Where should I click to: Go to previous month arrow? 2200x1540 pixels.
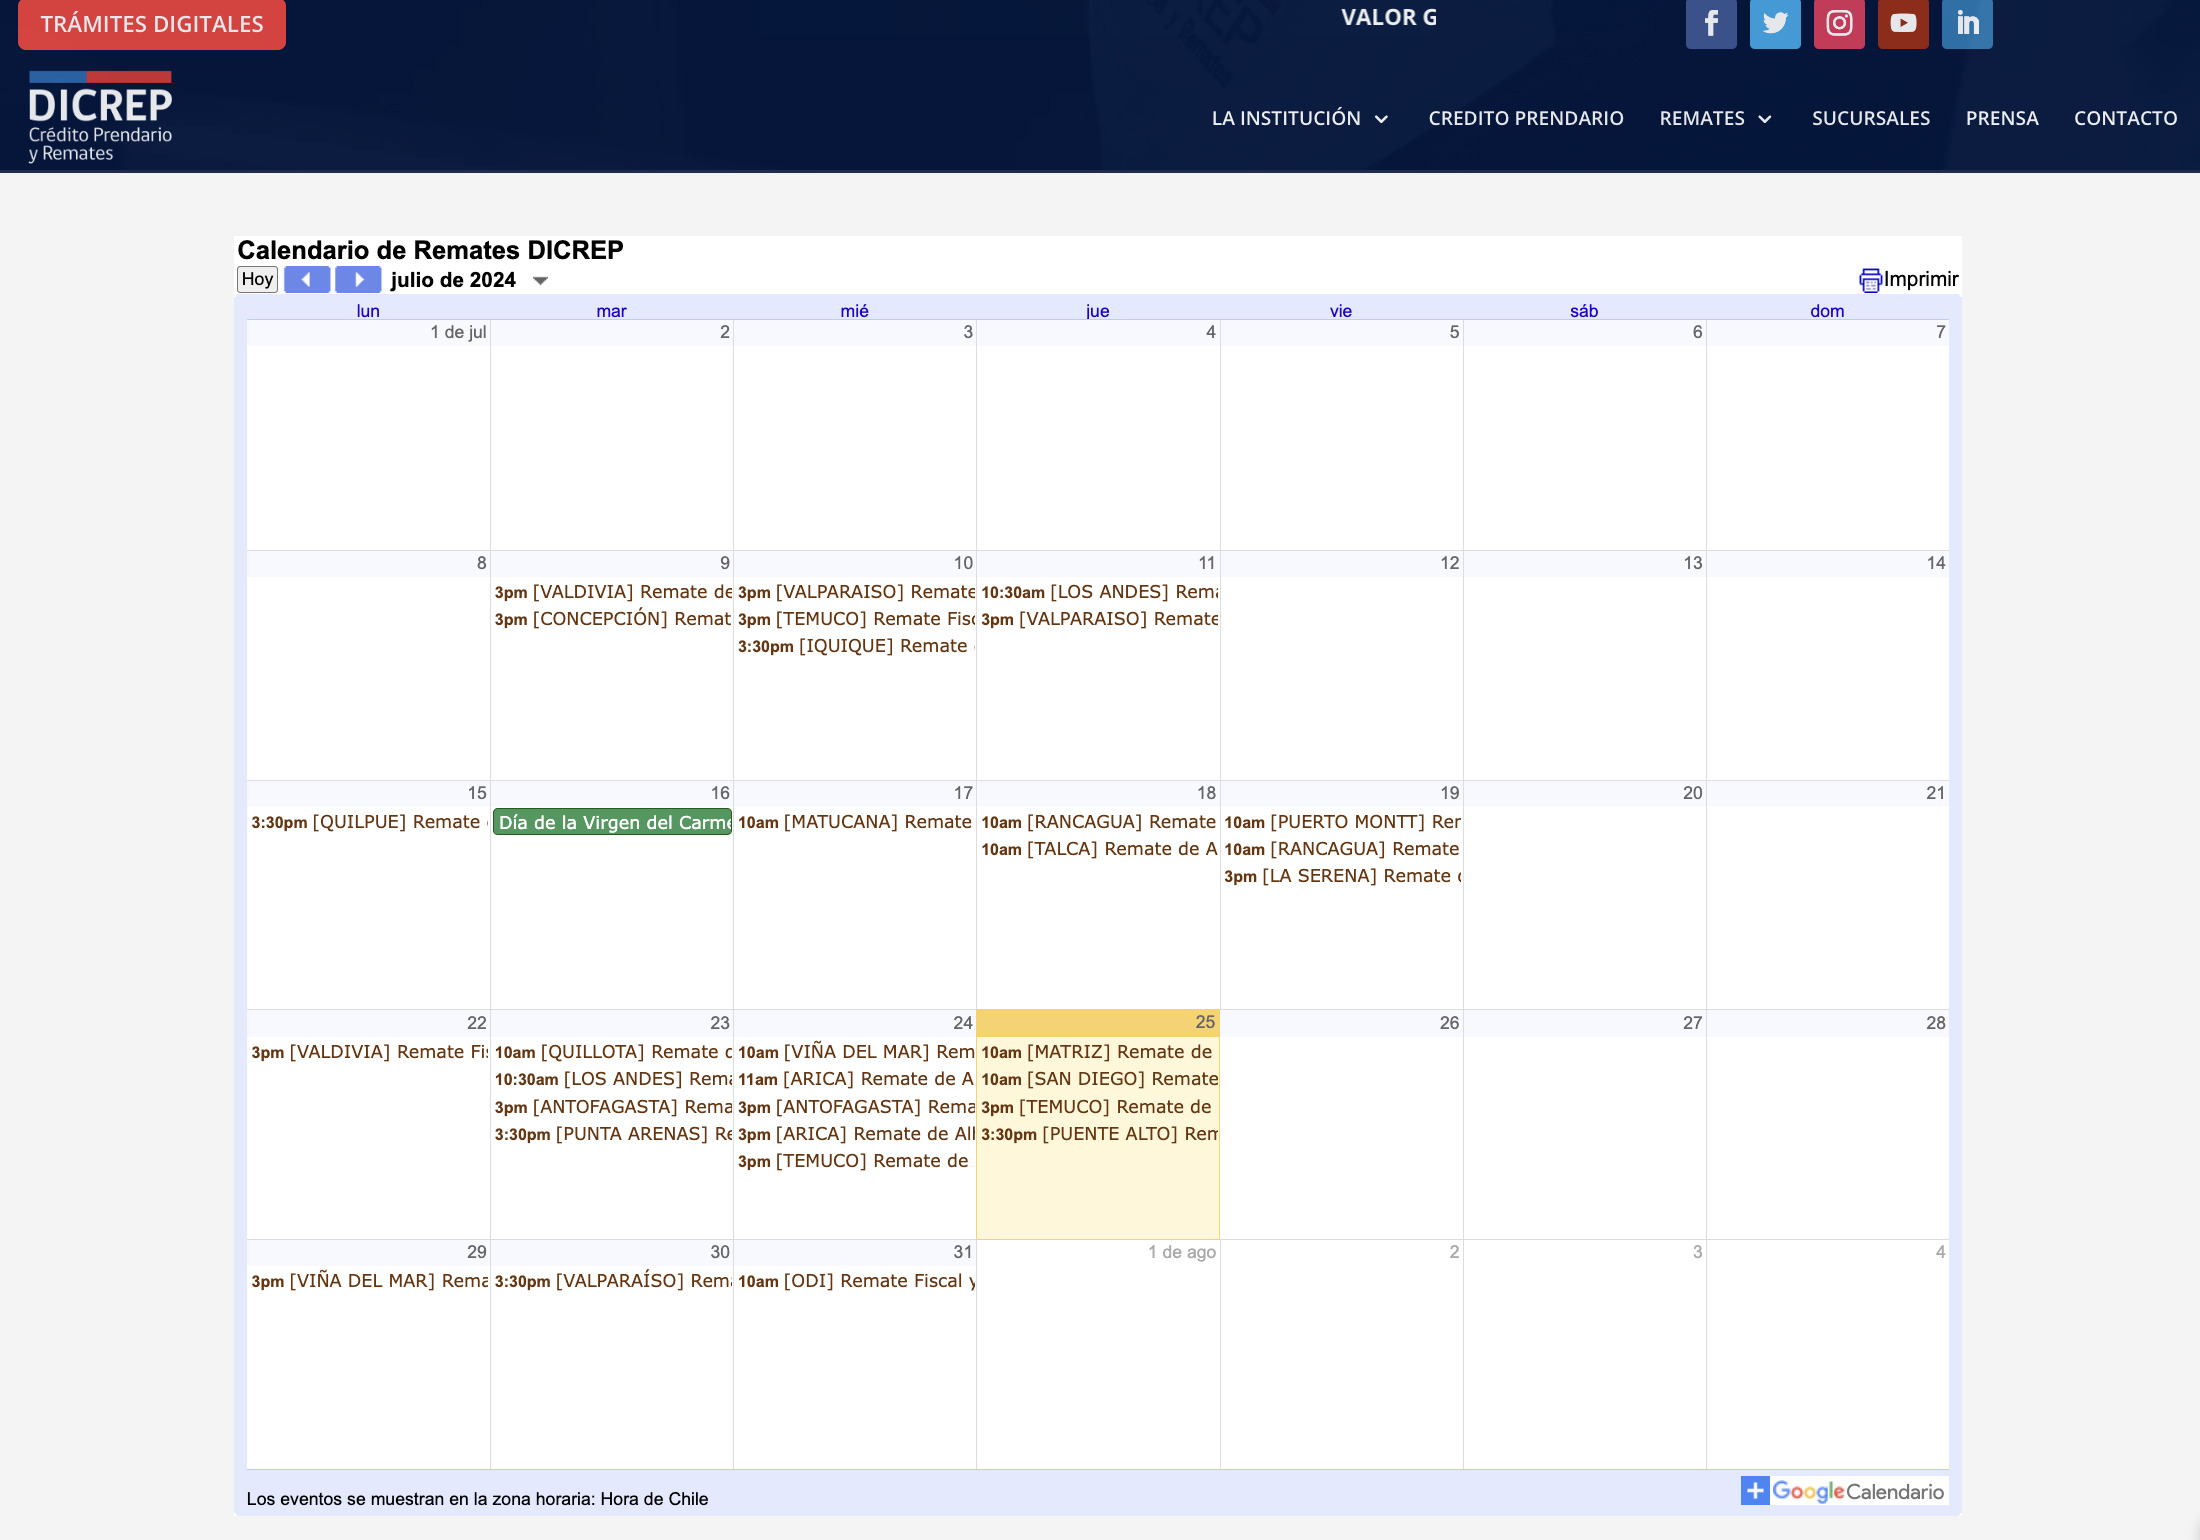coord(307,280)
